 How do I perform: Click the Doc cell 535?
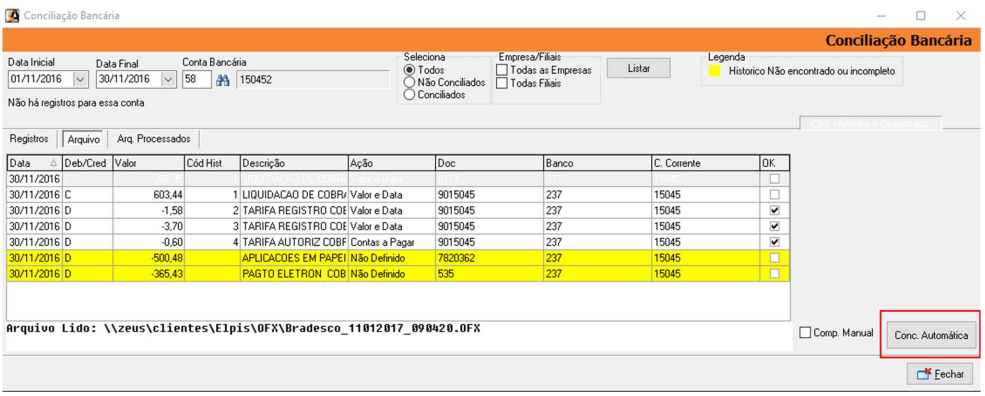(x=489, y=273)
